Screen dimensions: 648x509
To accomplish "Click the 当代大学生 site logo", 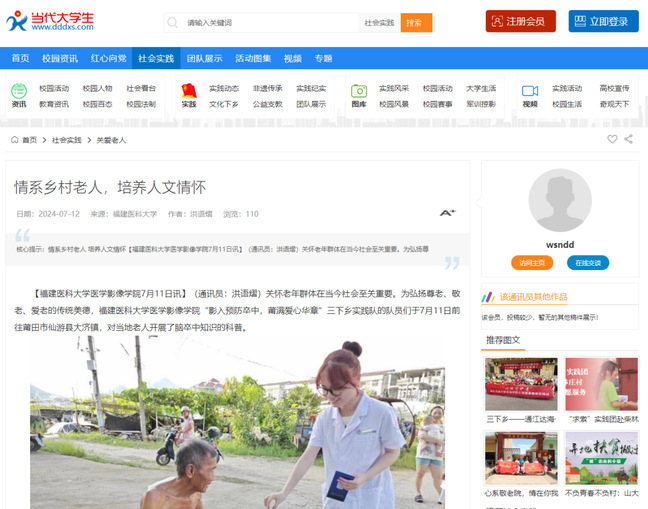I will 50,21.
